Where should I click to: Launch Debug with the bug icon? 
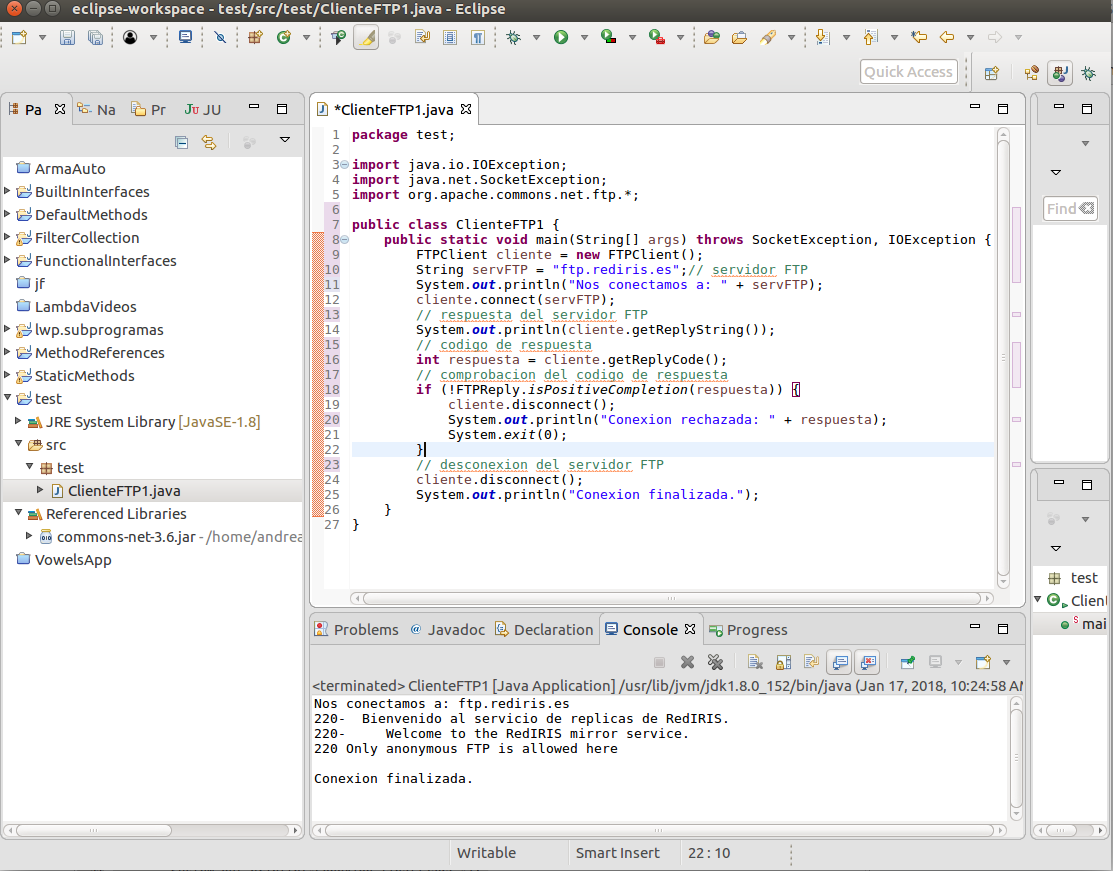(513, 37)
